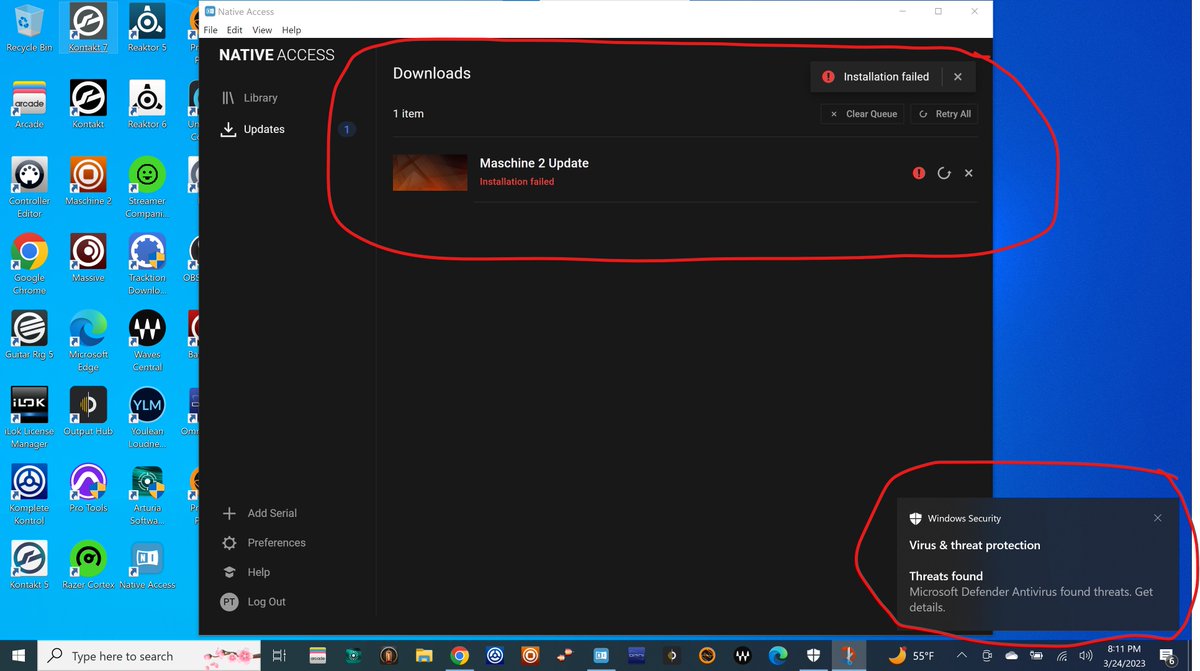Click the Maschine 2 Update thumbnail
The width and height of the screenshot is (1200, 671).
pyautogui.click(x=430, y=172)
